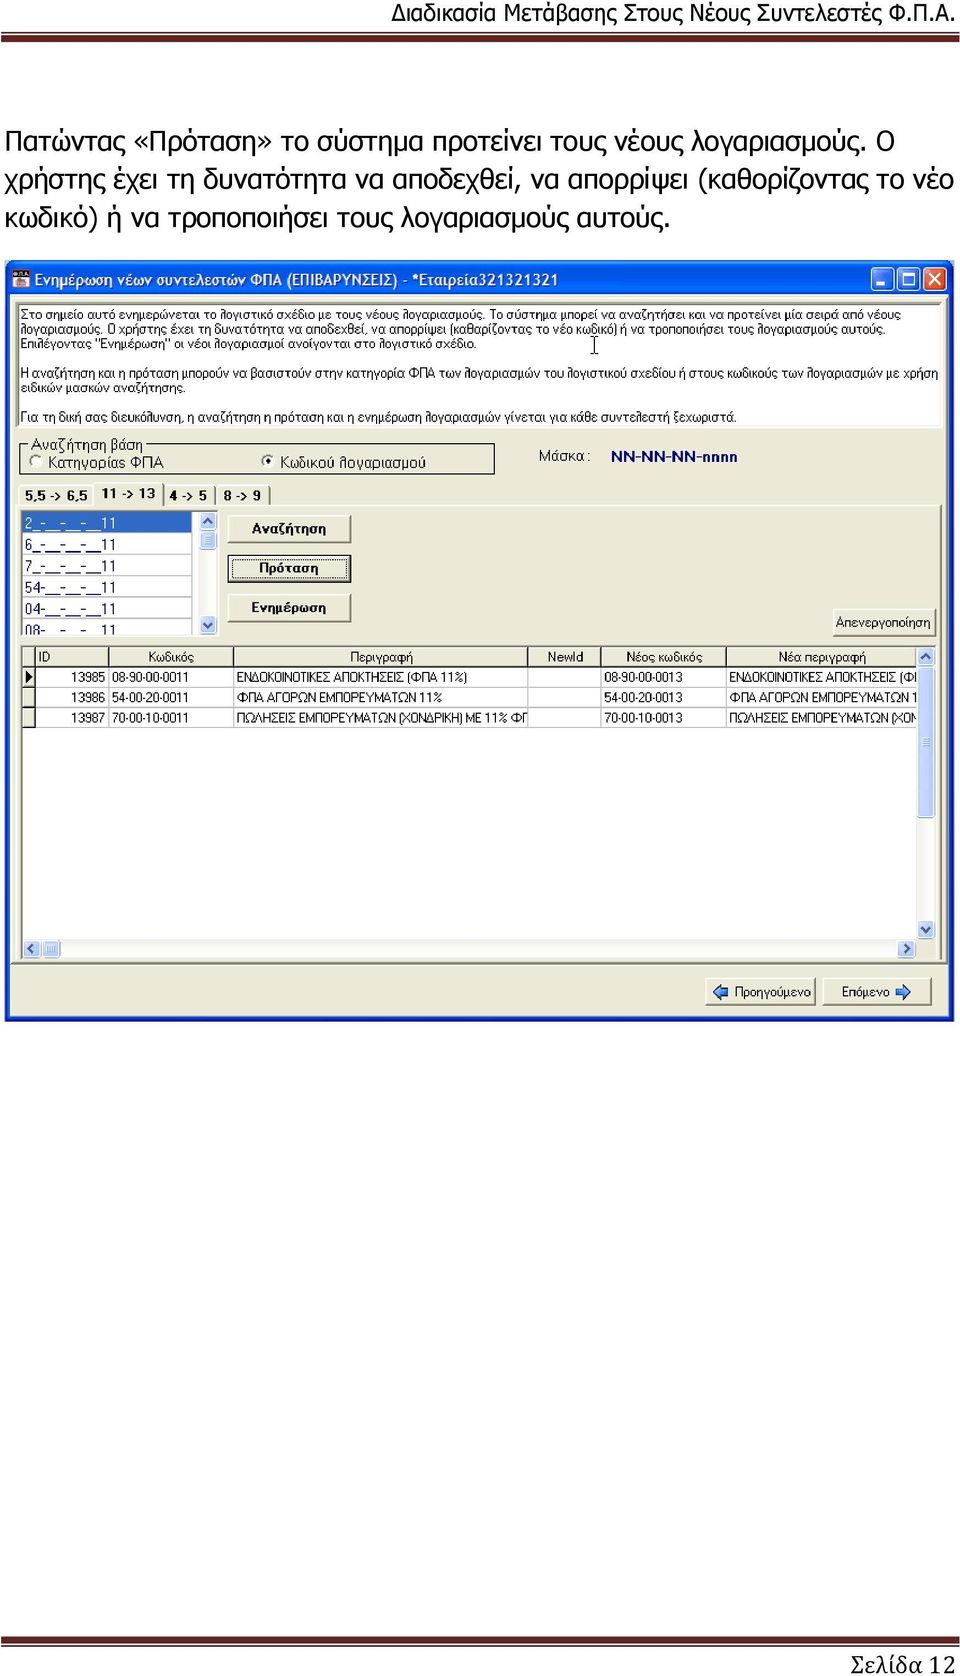Click the grid vertical scroll-down arrow
The image size is (960, 1676).
(925, 930)
